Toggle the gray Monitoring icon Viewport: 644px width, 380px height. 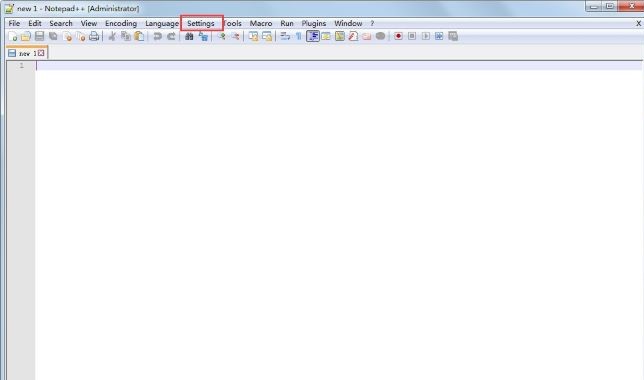pyautogui.click(x=380, y=36)
